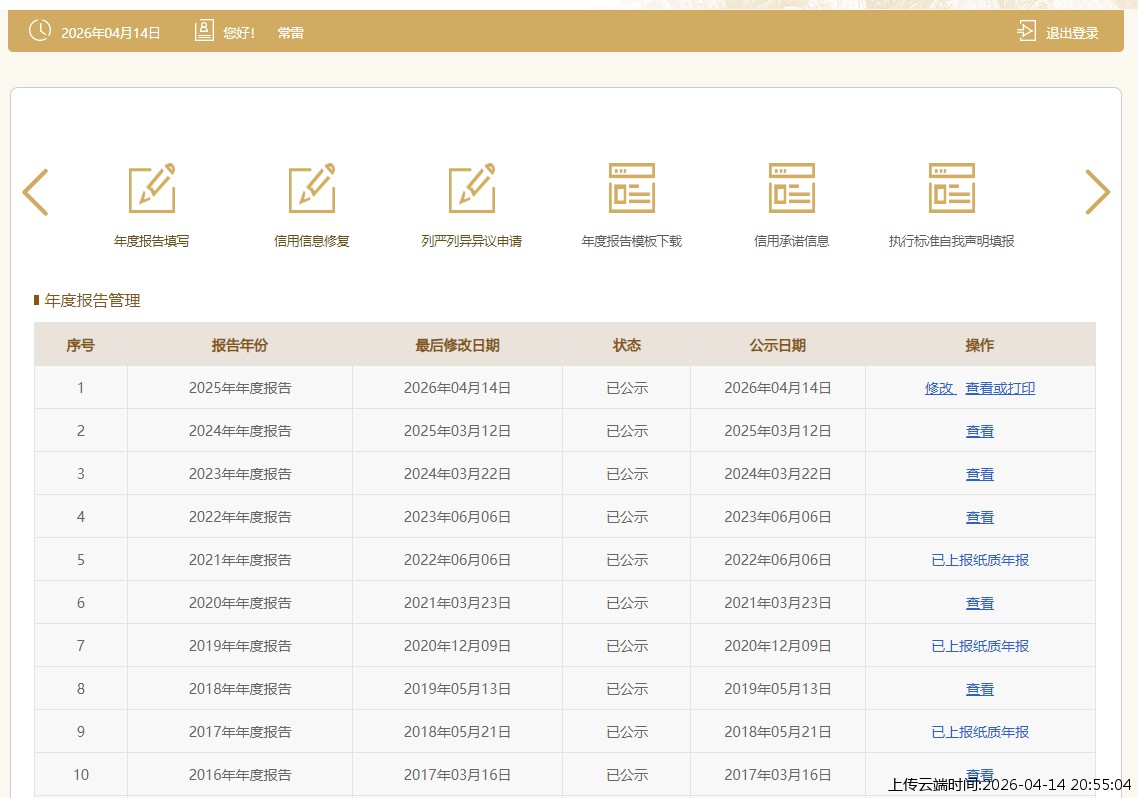Open the 信用信息修复 icon
This screenshot has height=798, width=1138.
point(312,188)
